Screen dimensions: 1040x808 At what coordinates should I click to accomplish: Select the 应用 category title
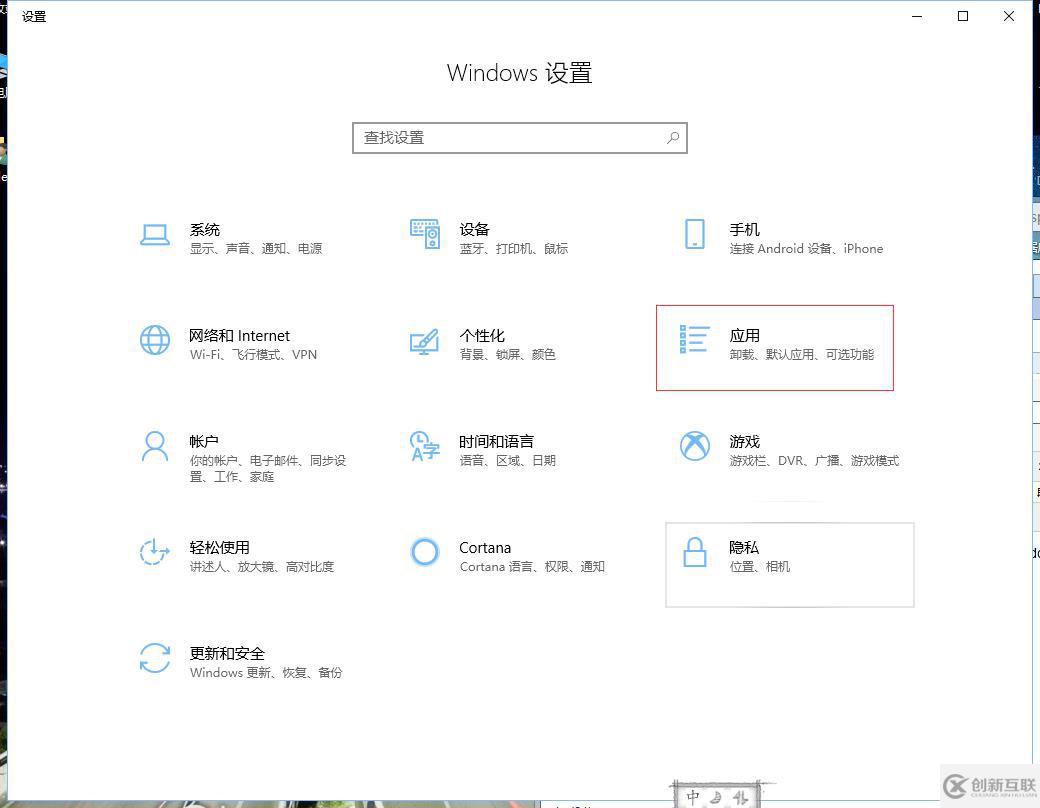[x=744, y=336]
